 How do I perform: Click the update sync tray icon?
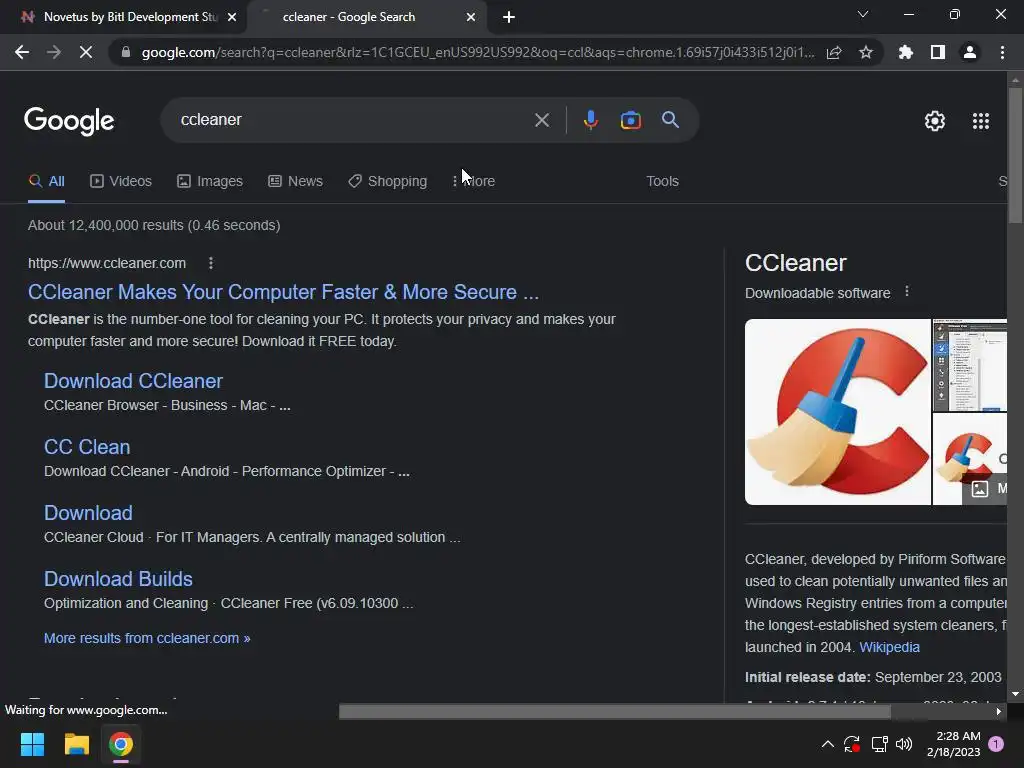click(852, 744)
